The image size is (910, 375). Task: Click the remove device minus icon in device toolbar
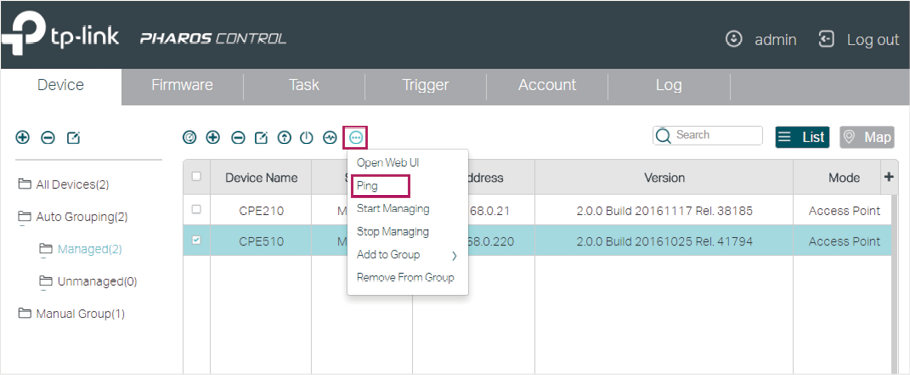238,138
